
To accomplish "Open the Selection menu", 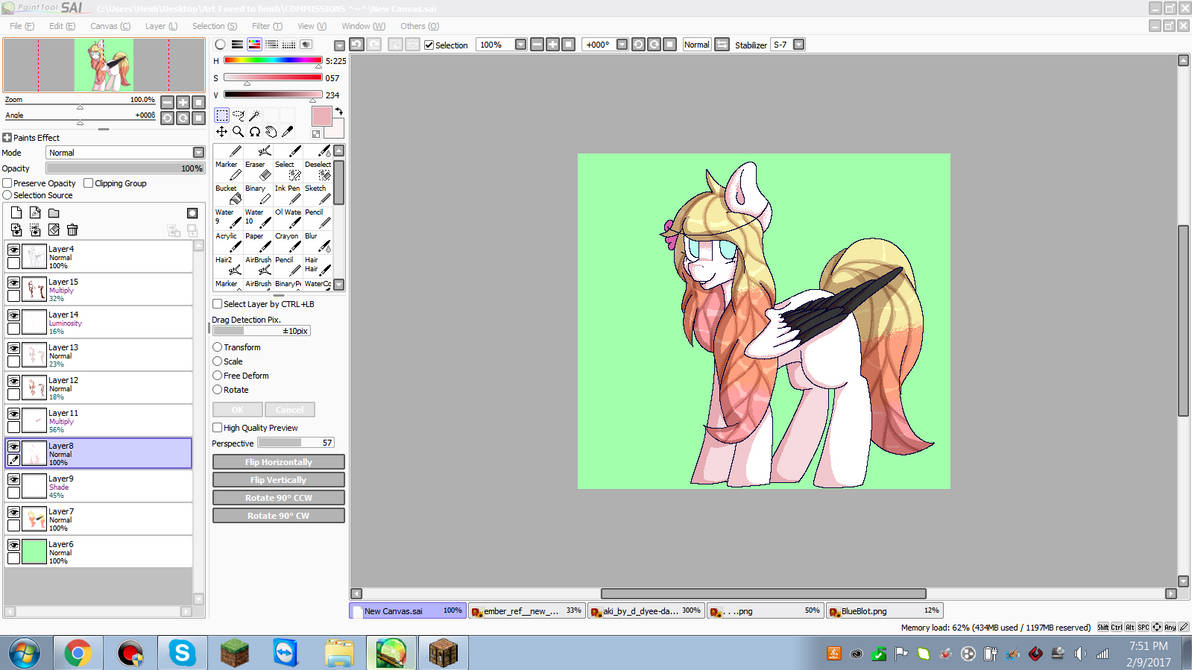I will 214,26.
